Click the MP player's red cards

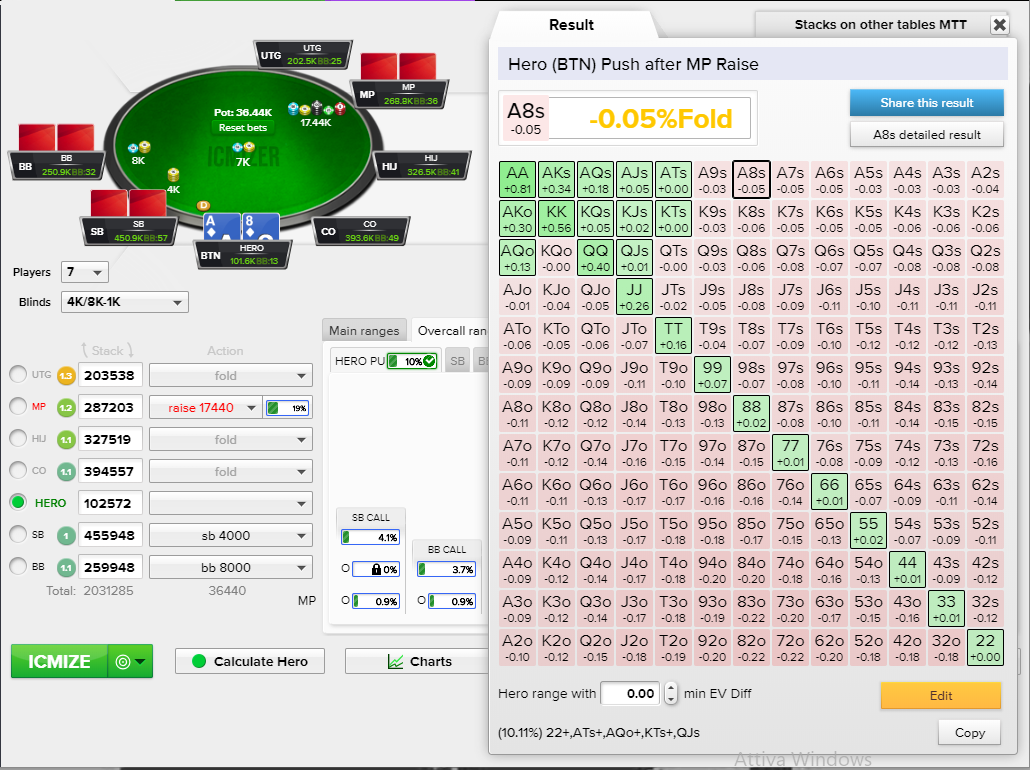tap(398, 67)
